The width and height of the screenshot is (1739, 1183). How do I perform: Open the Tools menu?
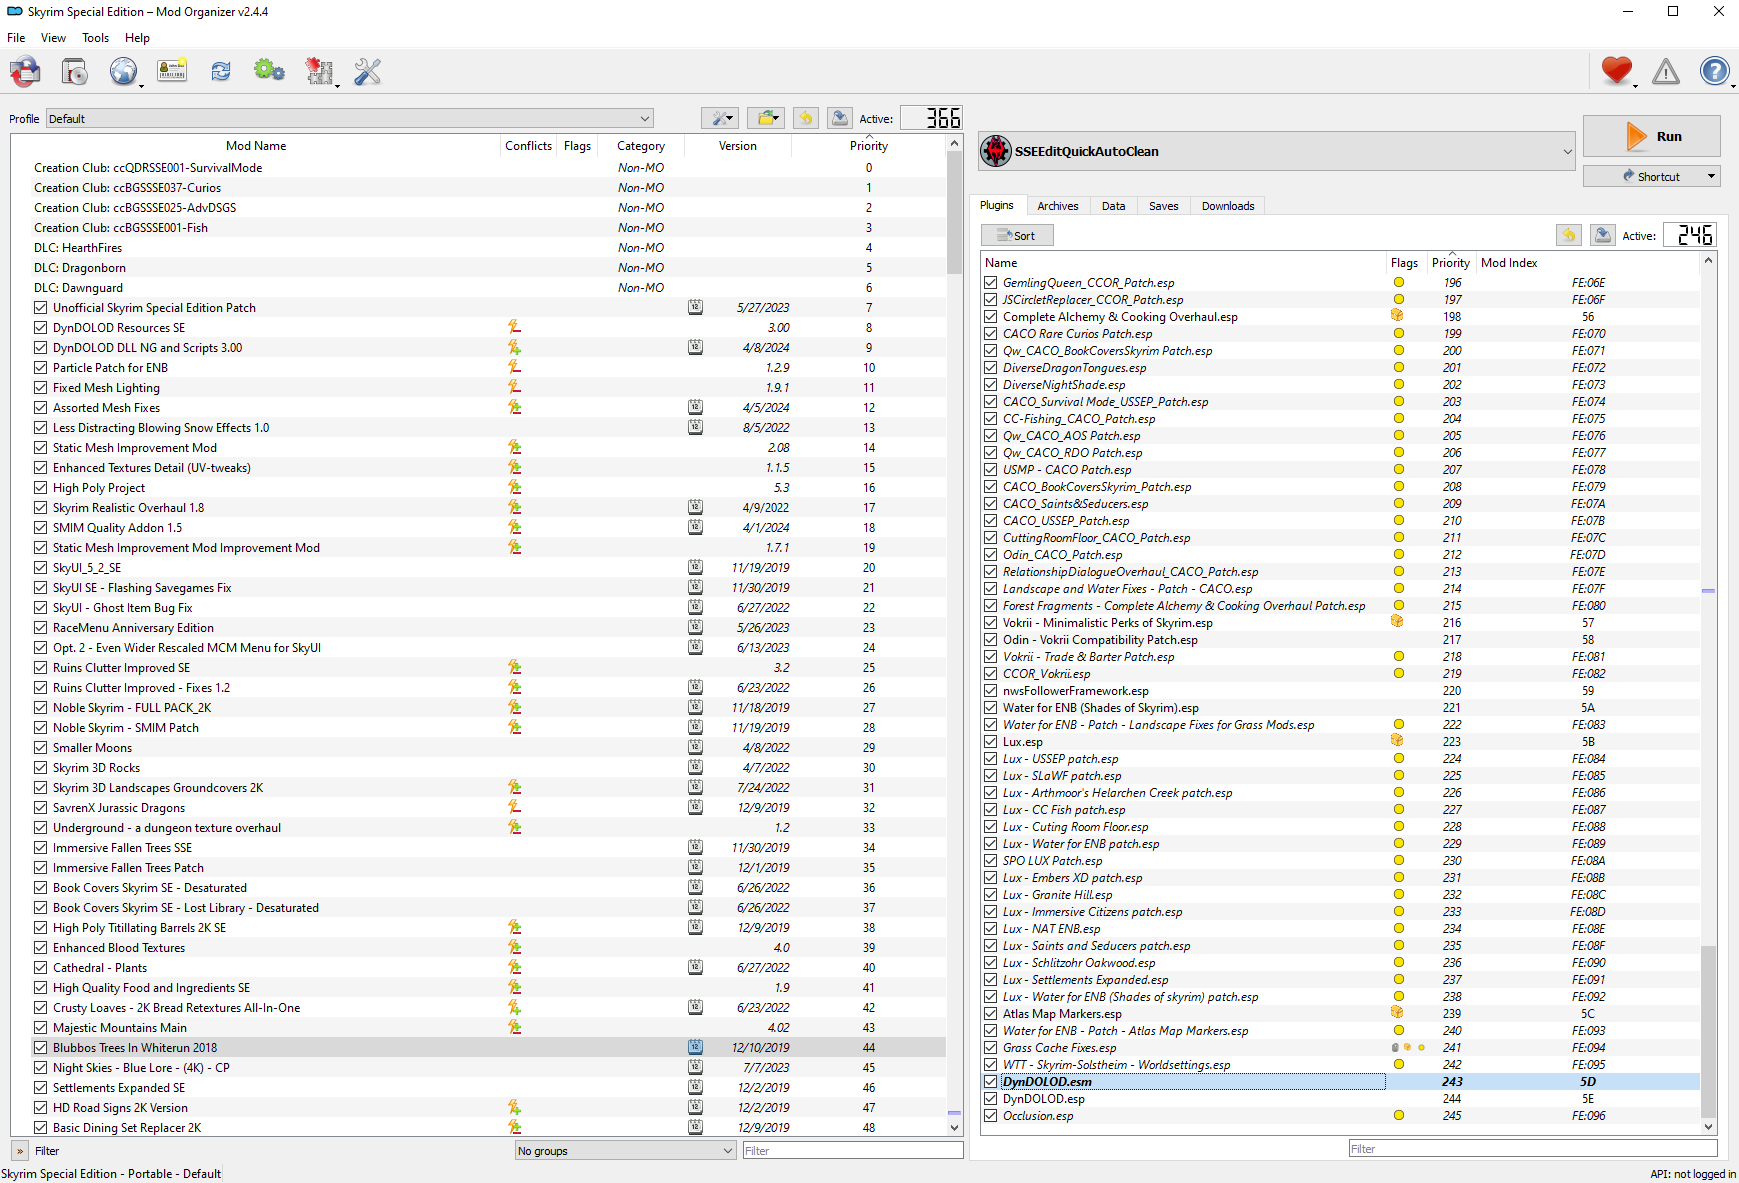[x=95, y=38]
